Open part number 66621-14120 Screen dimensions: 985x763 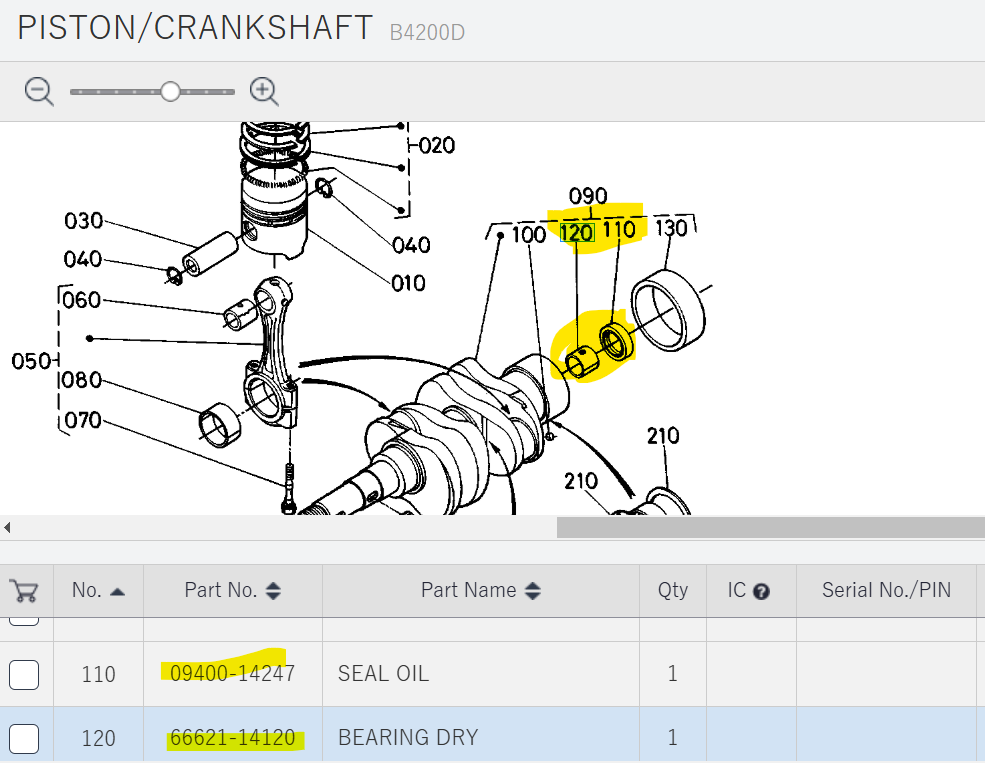coord(232,738)
